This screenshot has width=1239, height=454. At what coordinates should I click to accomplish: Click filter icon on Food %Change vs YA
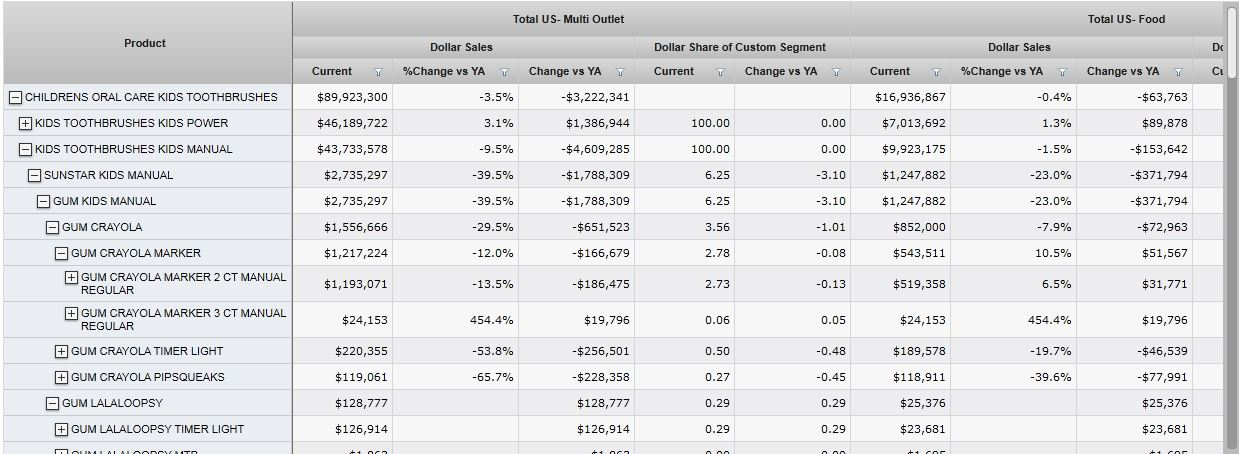(1062, 72)
